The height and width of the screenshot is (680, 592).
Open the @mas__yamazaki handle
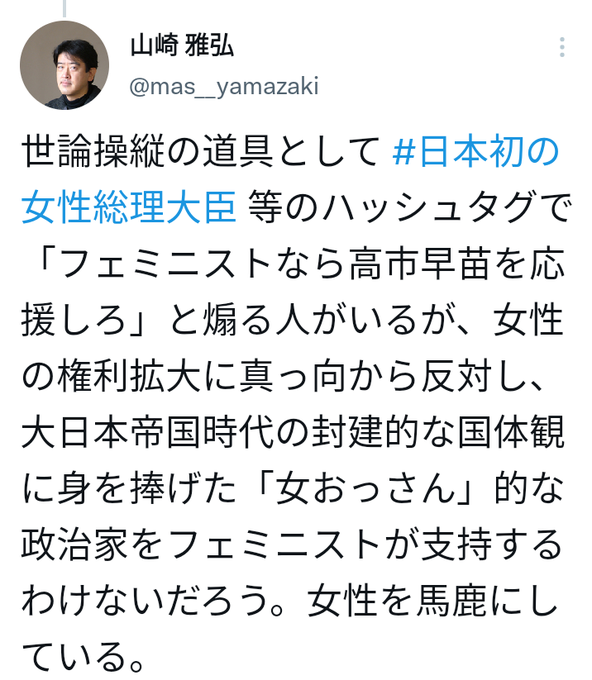224,86
